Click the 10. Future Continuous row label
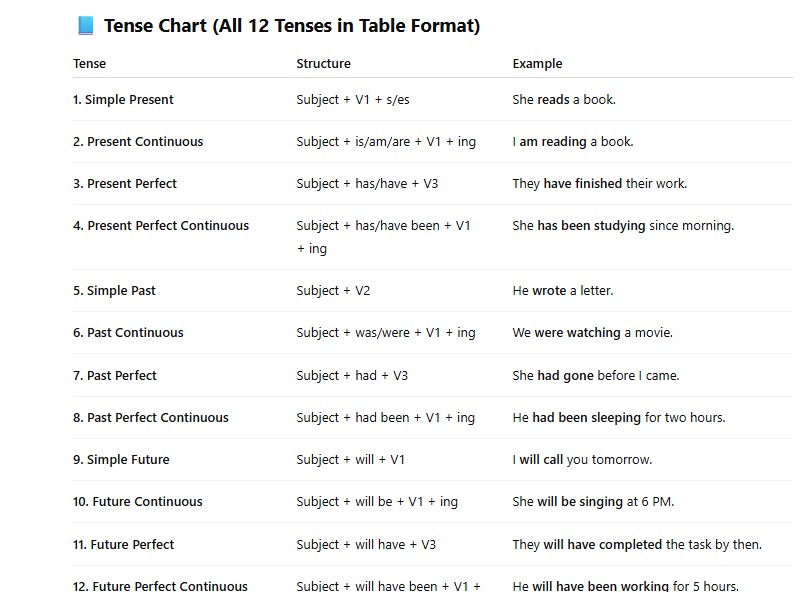This screenshot has width=807, height=592. point(137,501)
